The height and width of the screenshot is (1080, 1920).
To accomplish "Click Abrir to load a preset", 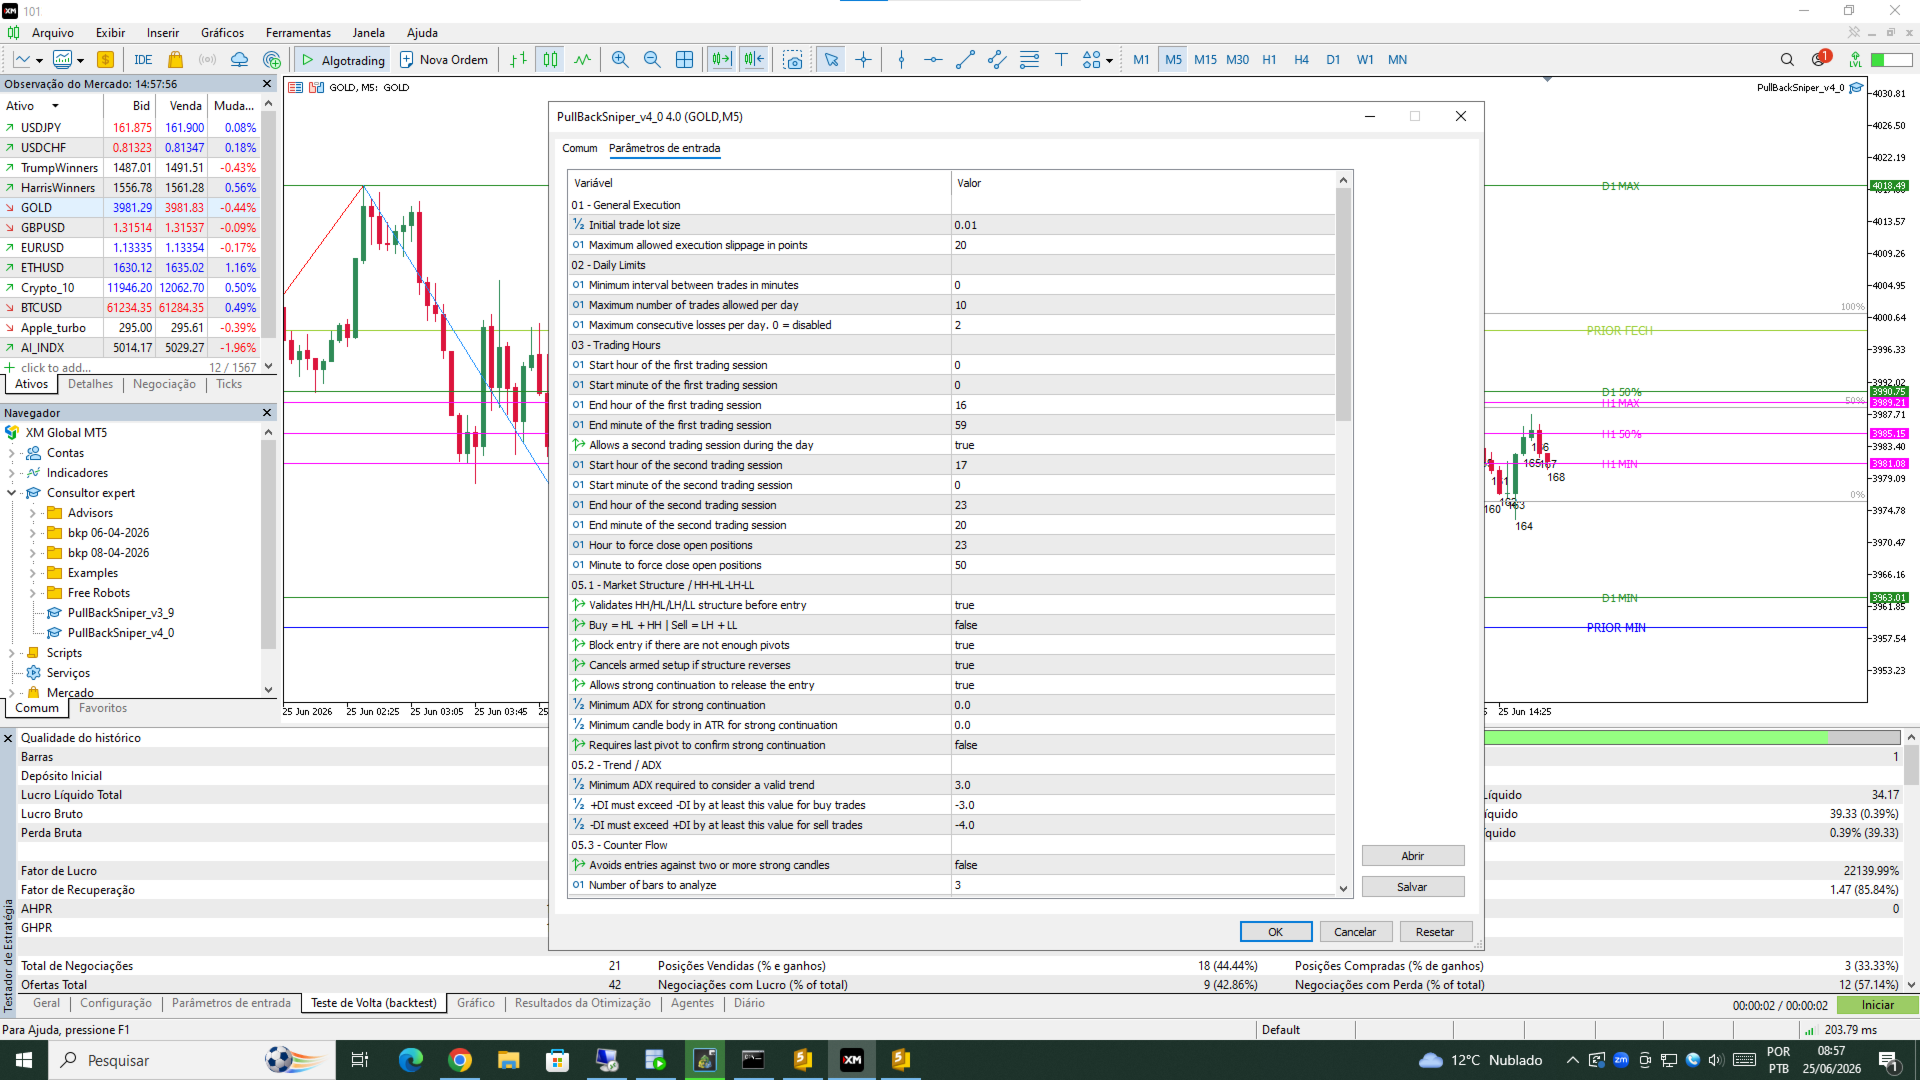I will (1413, 856).
